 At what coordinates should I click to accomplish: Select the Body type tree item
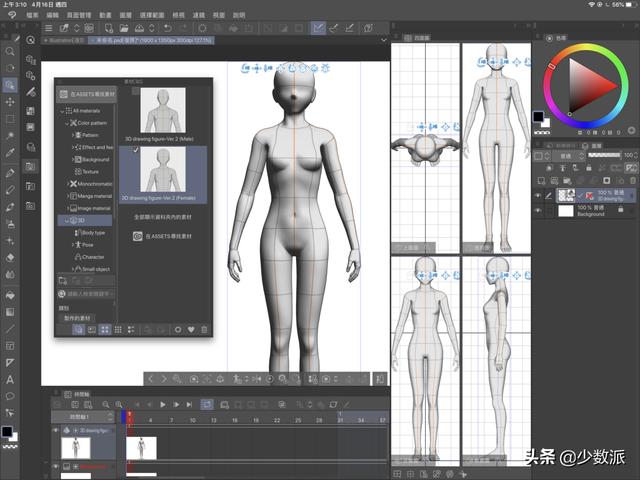(x=89, y=233)
